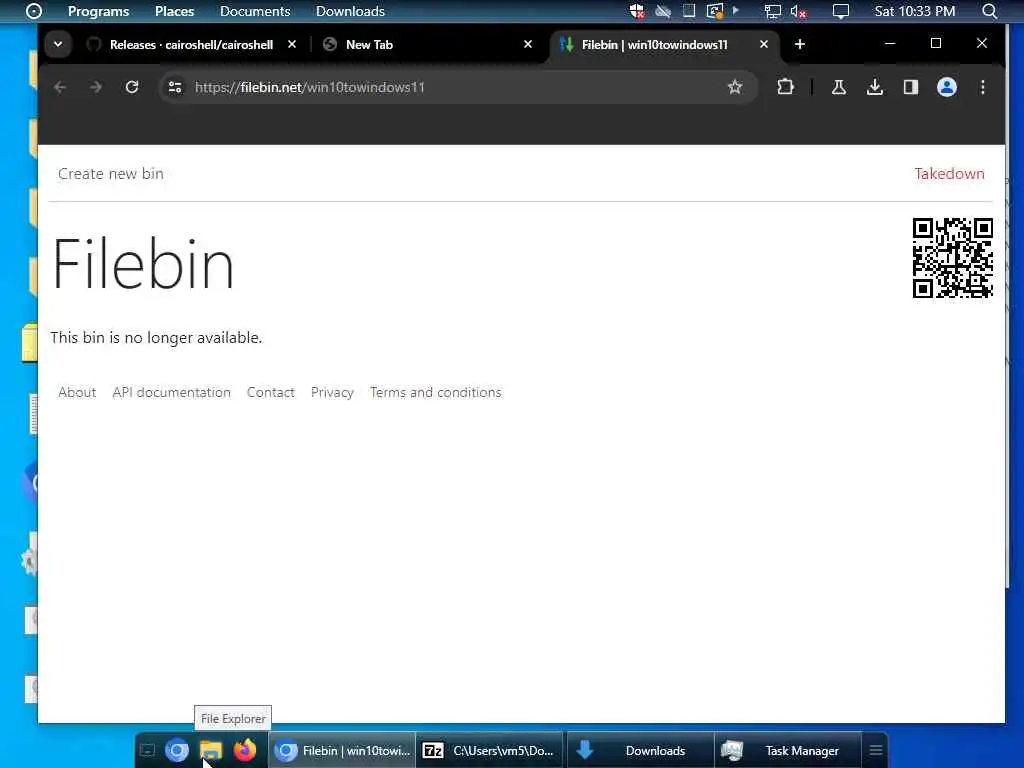Viewport: 1024px width, 768px height.
Task: Click the Windows Security shield tray icon
Action: point(637,11)
